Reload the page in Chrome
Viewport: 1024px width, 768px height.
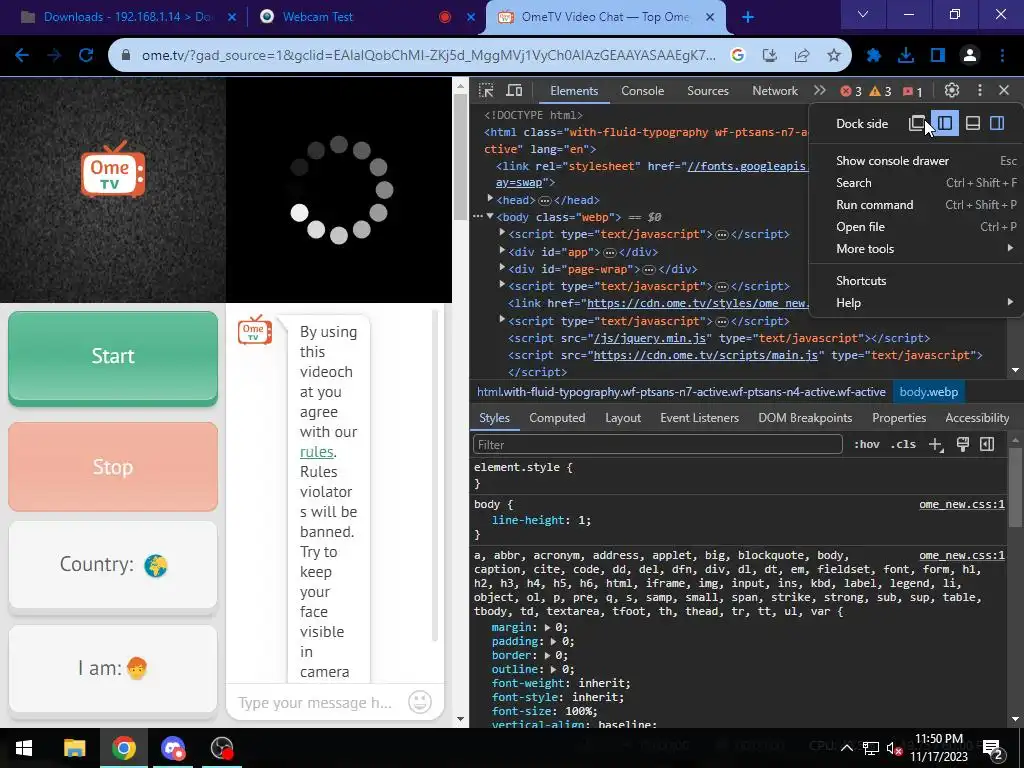click(x=86, y=56)
